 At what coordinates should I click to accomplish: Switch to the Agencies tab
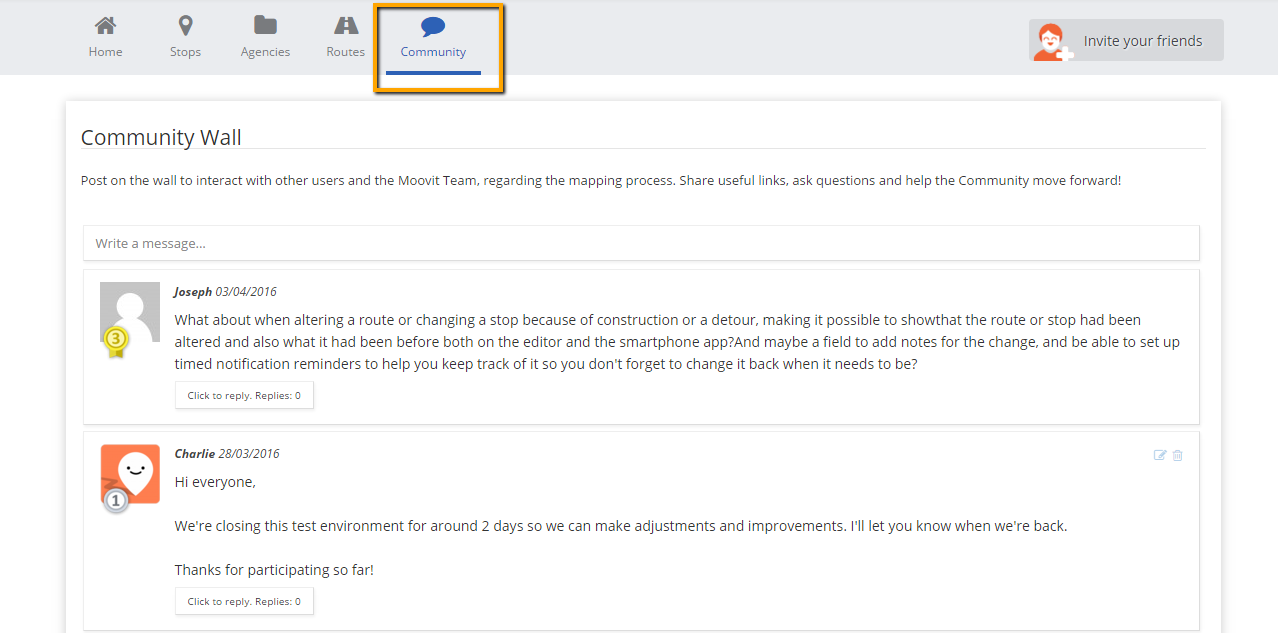pyautogui.click(x=265, y=38)
